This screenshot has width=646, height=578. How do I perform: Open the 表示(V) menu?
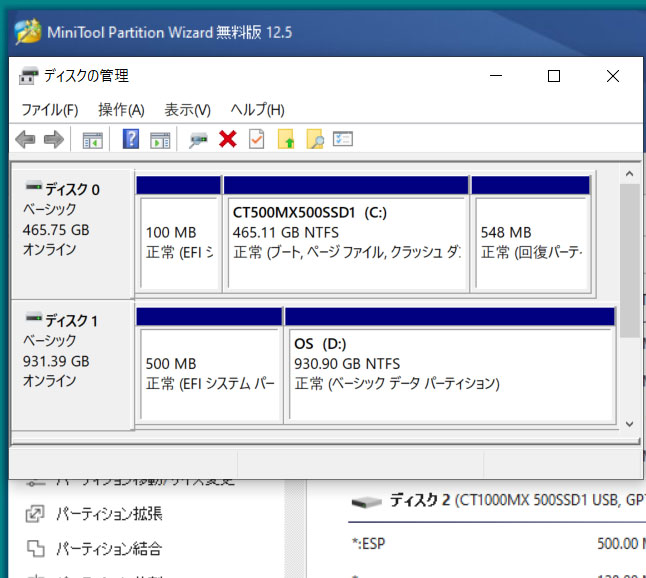click(187, 110)
